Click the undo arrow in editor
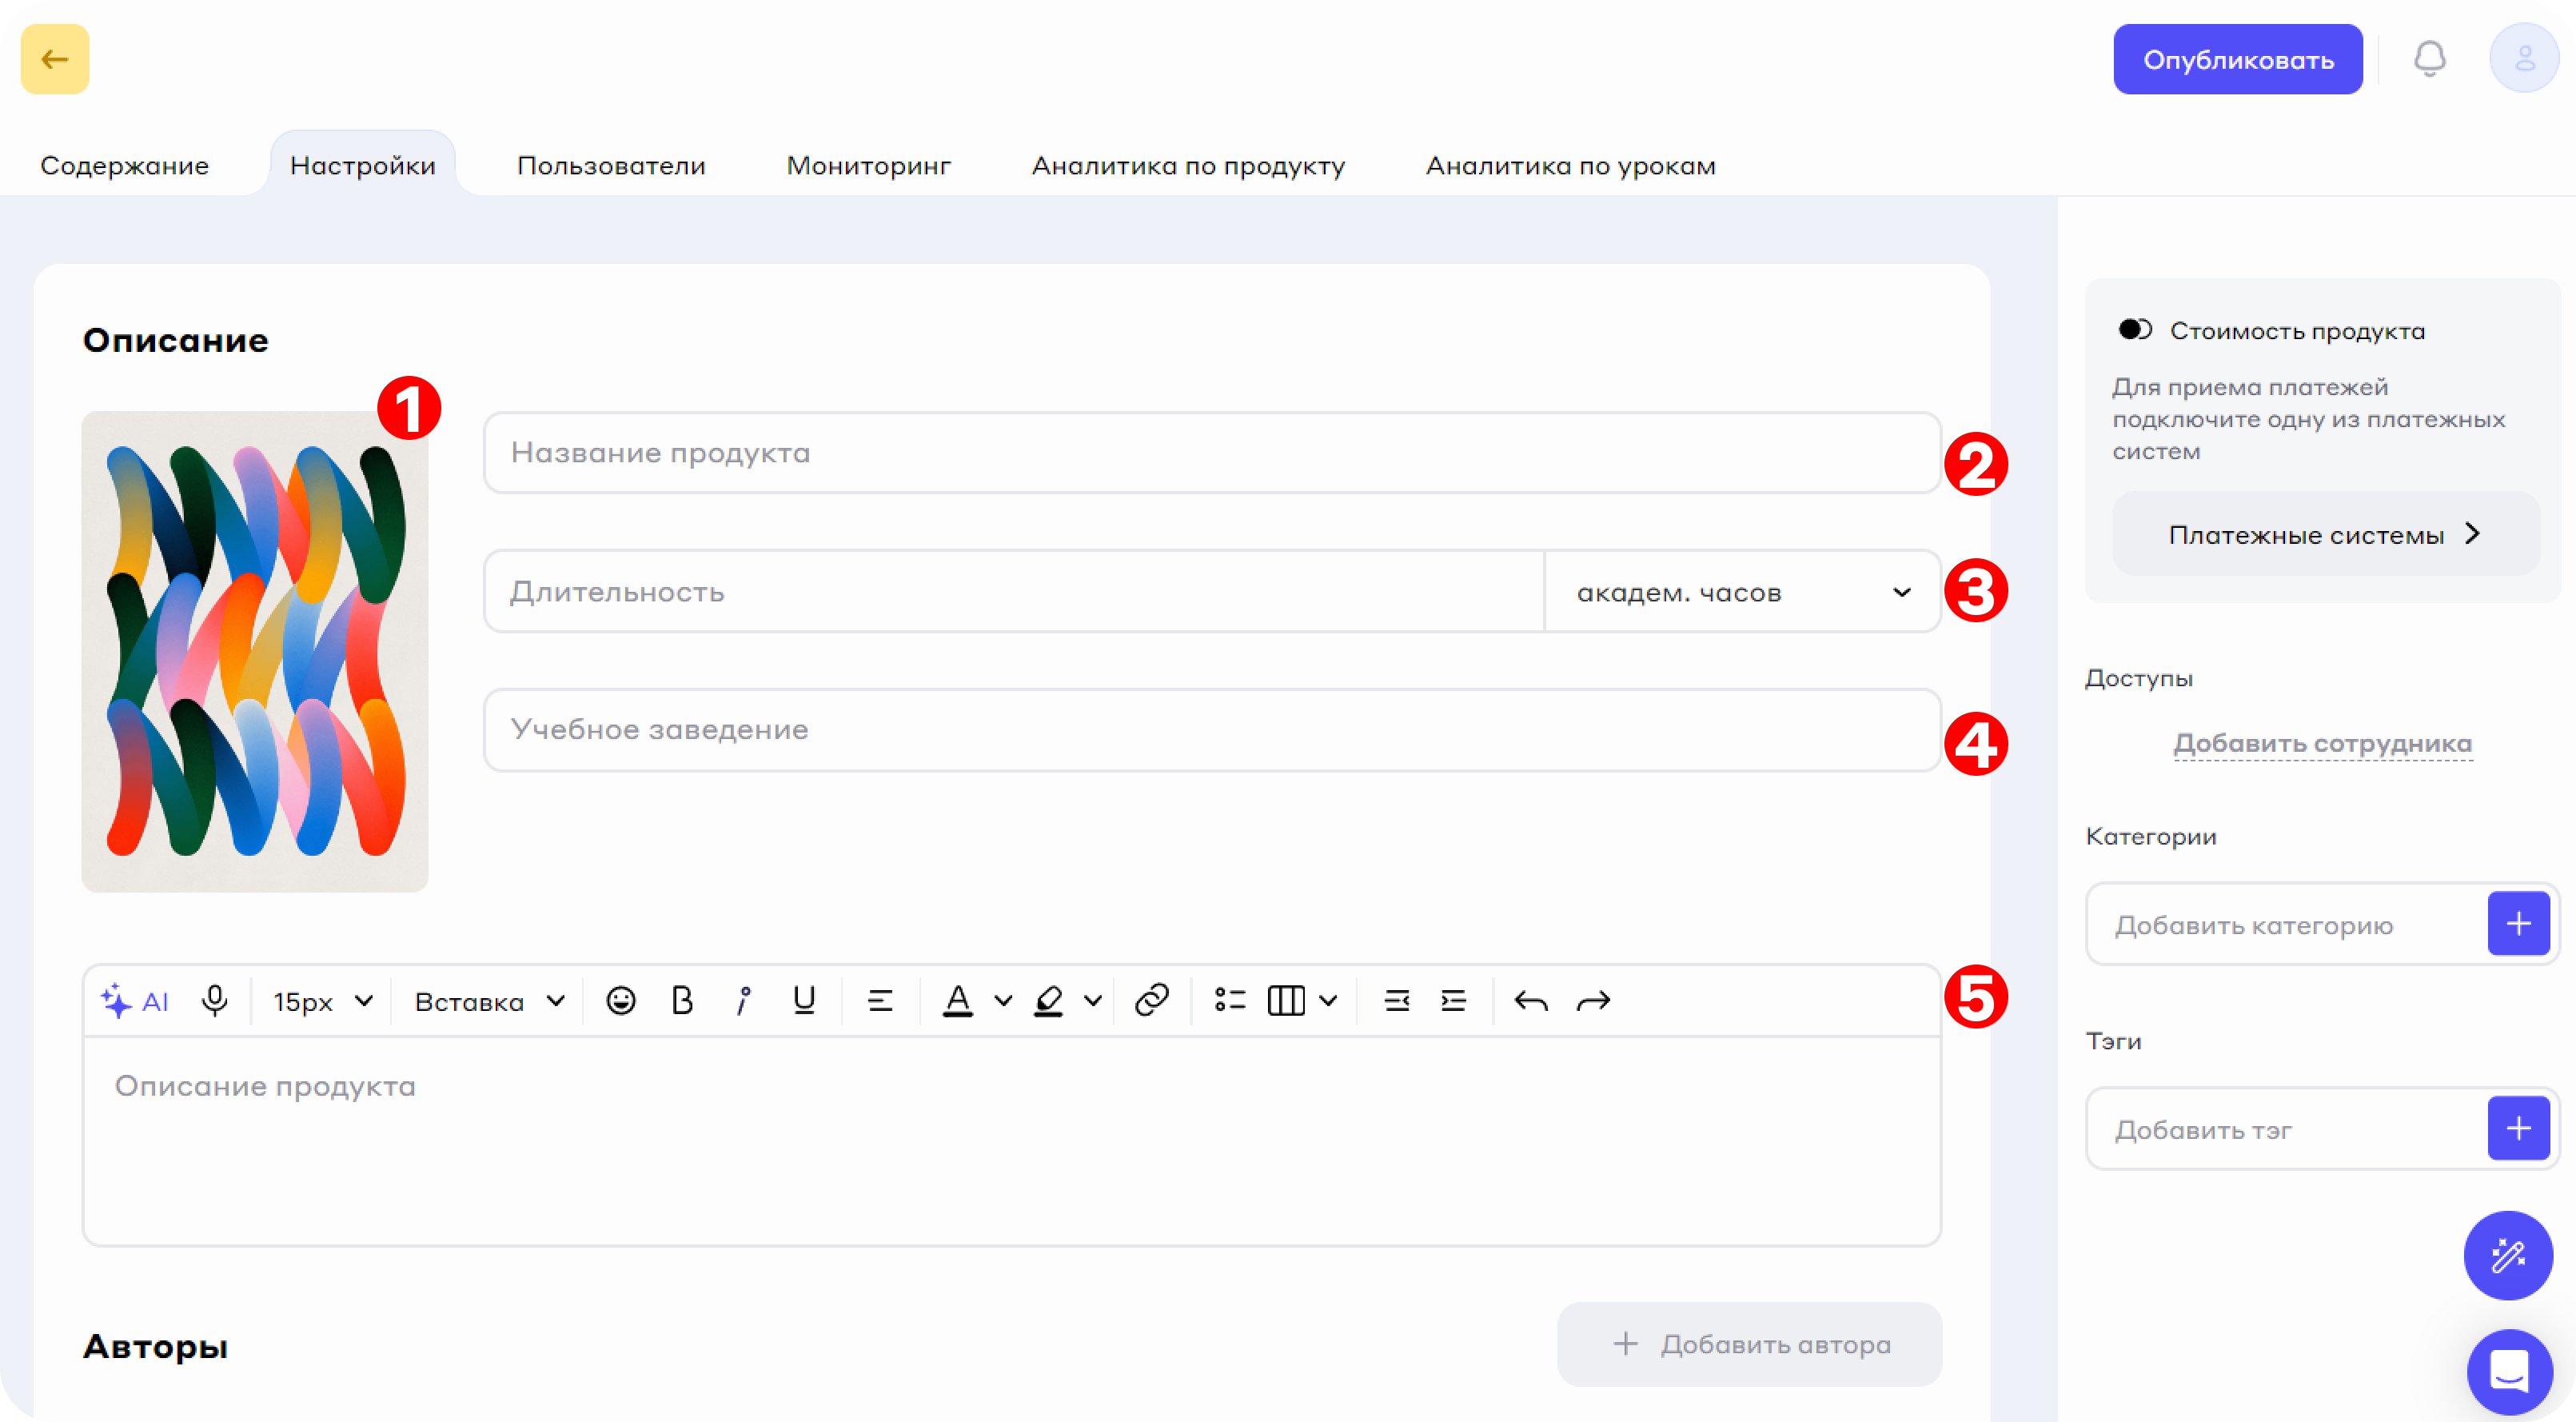 1531,1000
